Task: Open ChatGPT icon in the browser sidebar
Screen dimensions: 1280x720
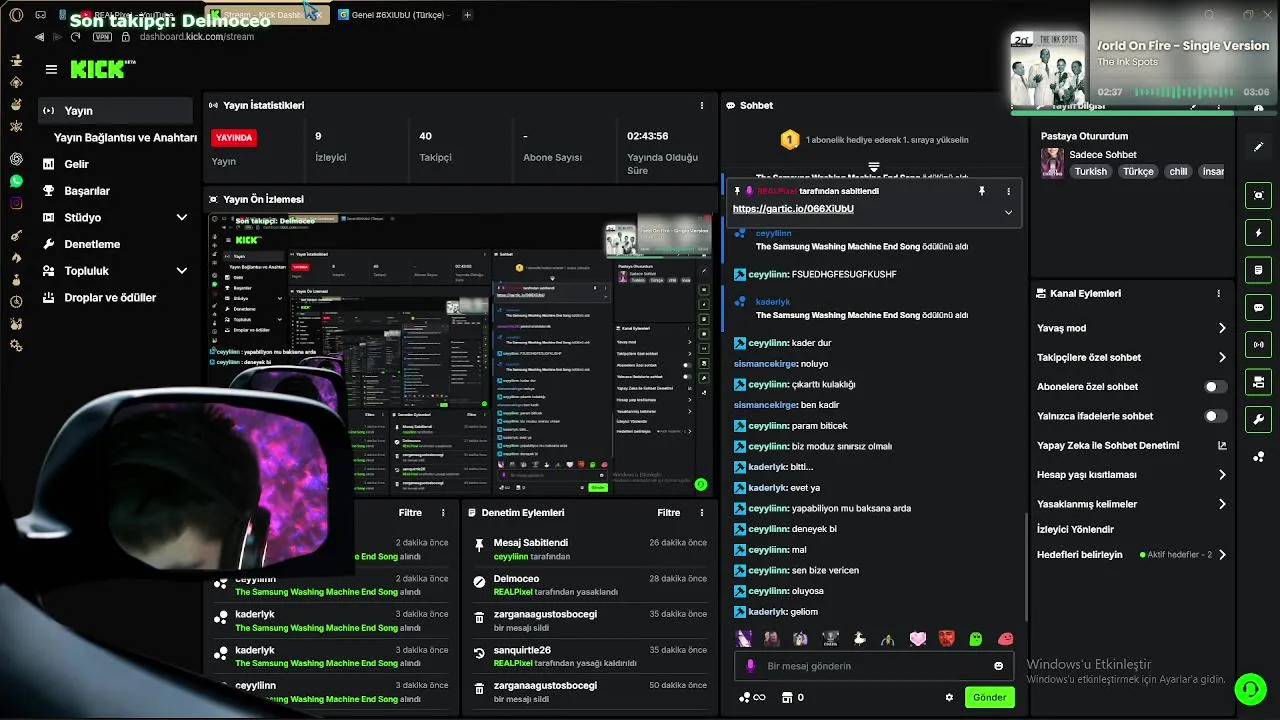Action: pyautogui.click(x=16, y=159)
